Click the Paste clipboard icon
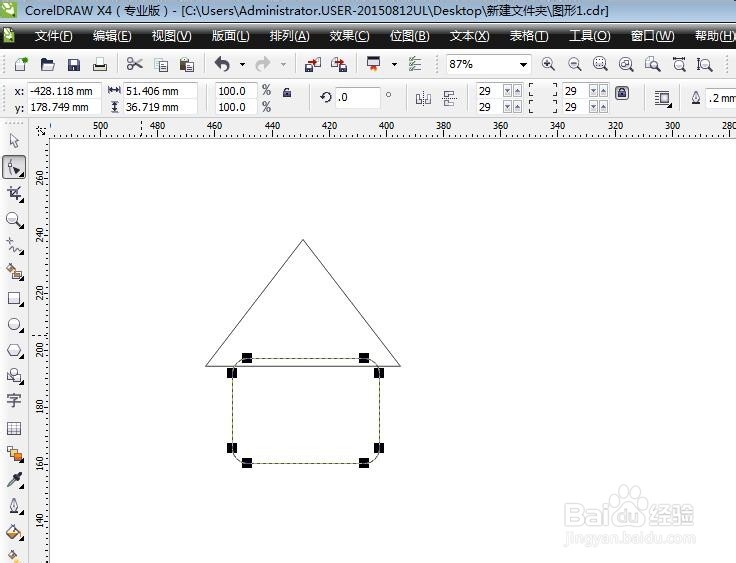Viewport: 736px width, 563px height. pos(187,65)
